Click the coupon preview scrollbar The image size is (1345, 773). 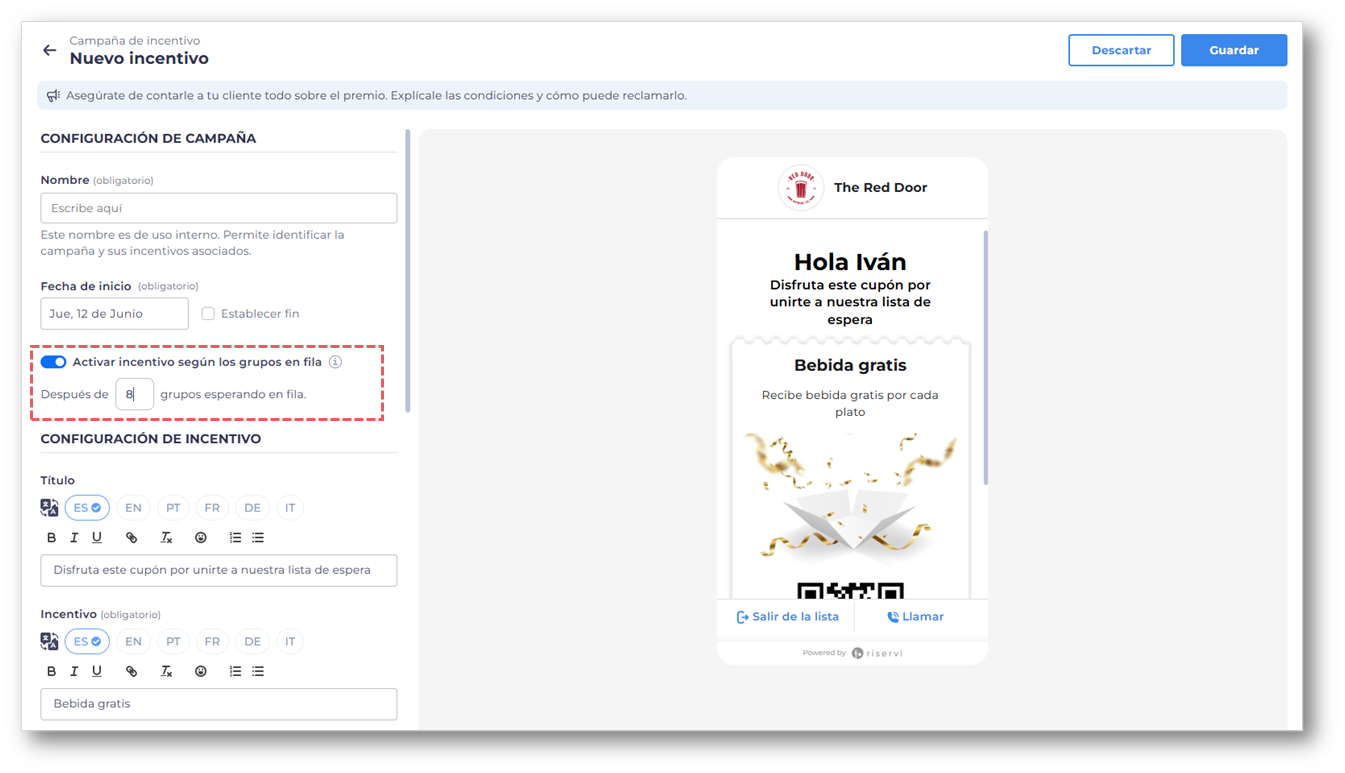(x=986, y=358)
